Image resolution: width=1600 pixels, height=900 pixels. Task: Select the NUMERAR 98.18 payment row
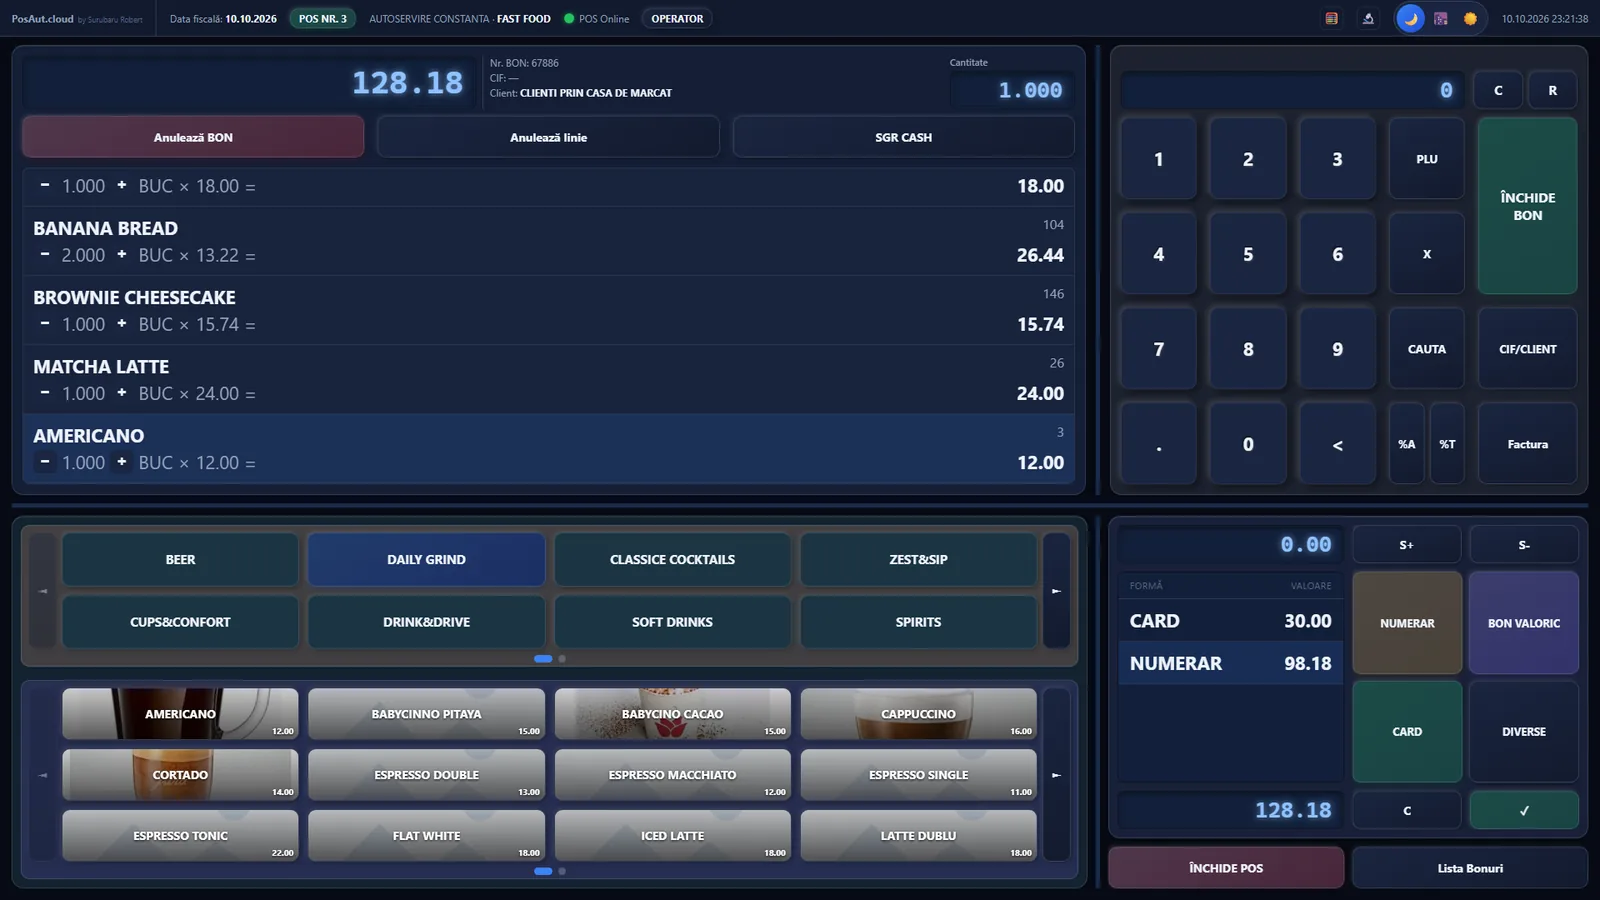tap(1230, 663)
